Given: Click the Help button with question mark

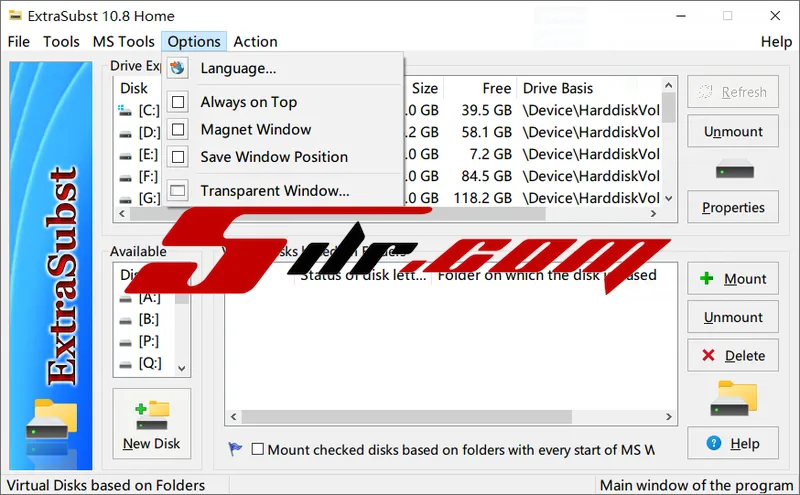Looking at the screenshot, I should tap(733, 443).
